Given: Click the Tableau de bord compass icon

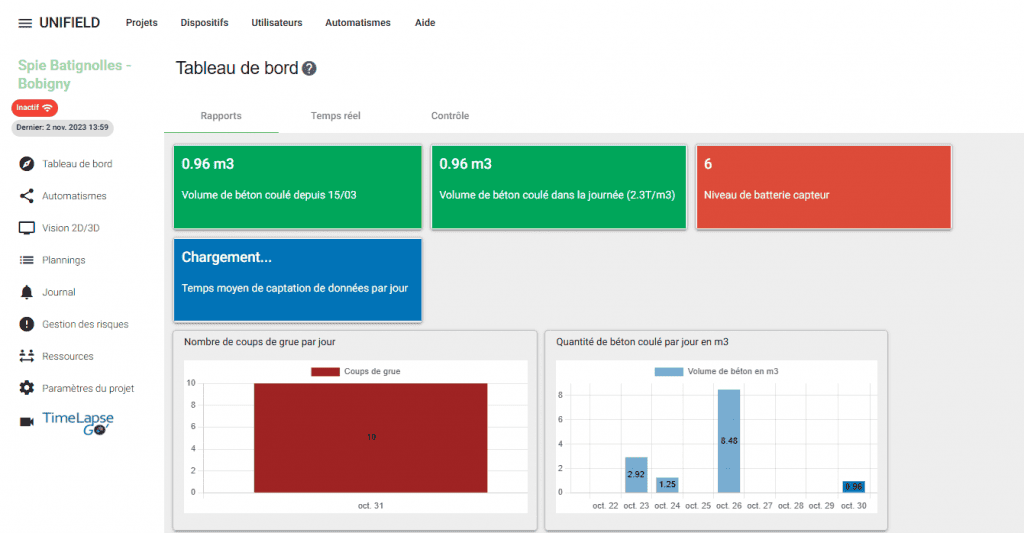Looking at the screenshot, I should coord(27,164).
